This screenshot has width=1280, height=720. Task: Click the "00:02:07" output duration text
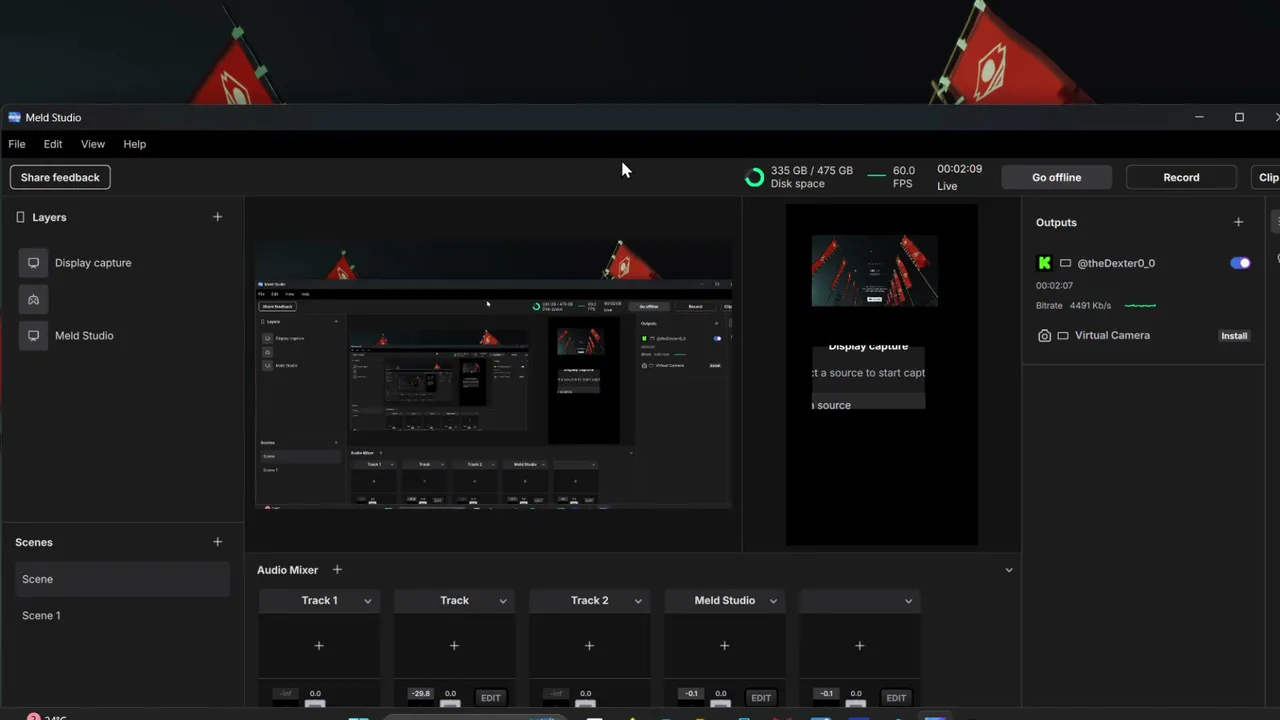click(x=1054, y=286)
